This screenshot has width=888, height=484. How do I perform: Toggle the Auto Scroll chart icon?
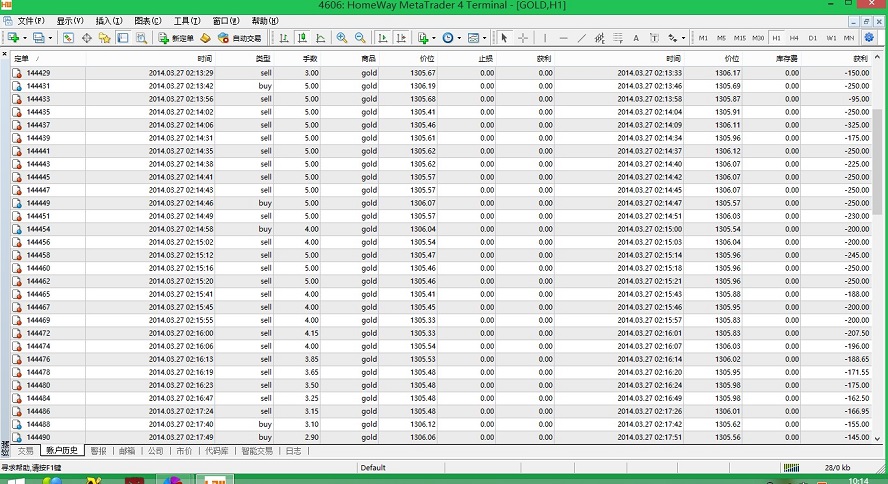(x=383, y=38)
